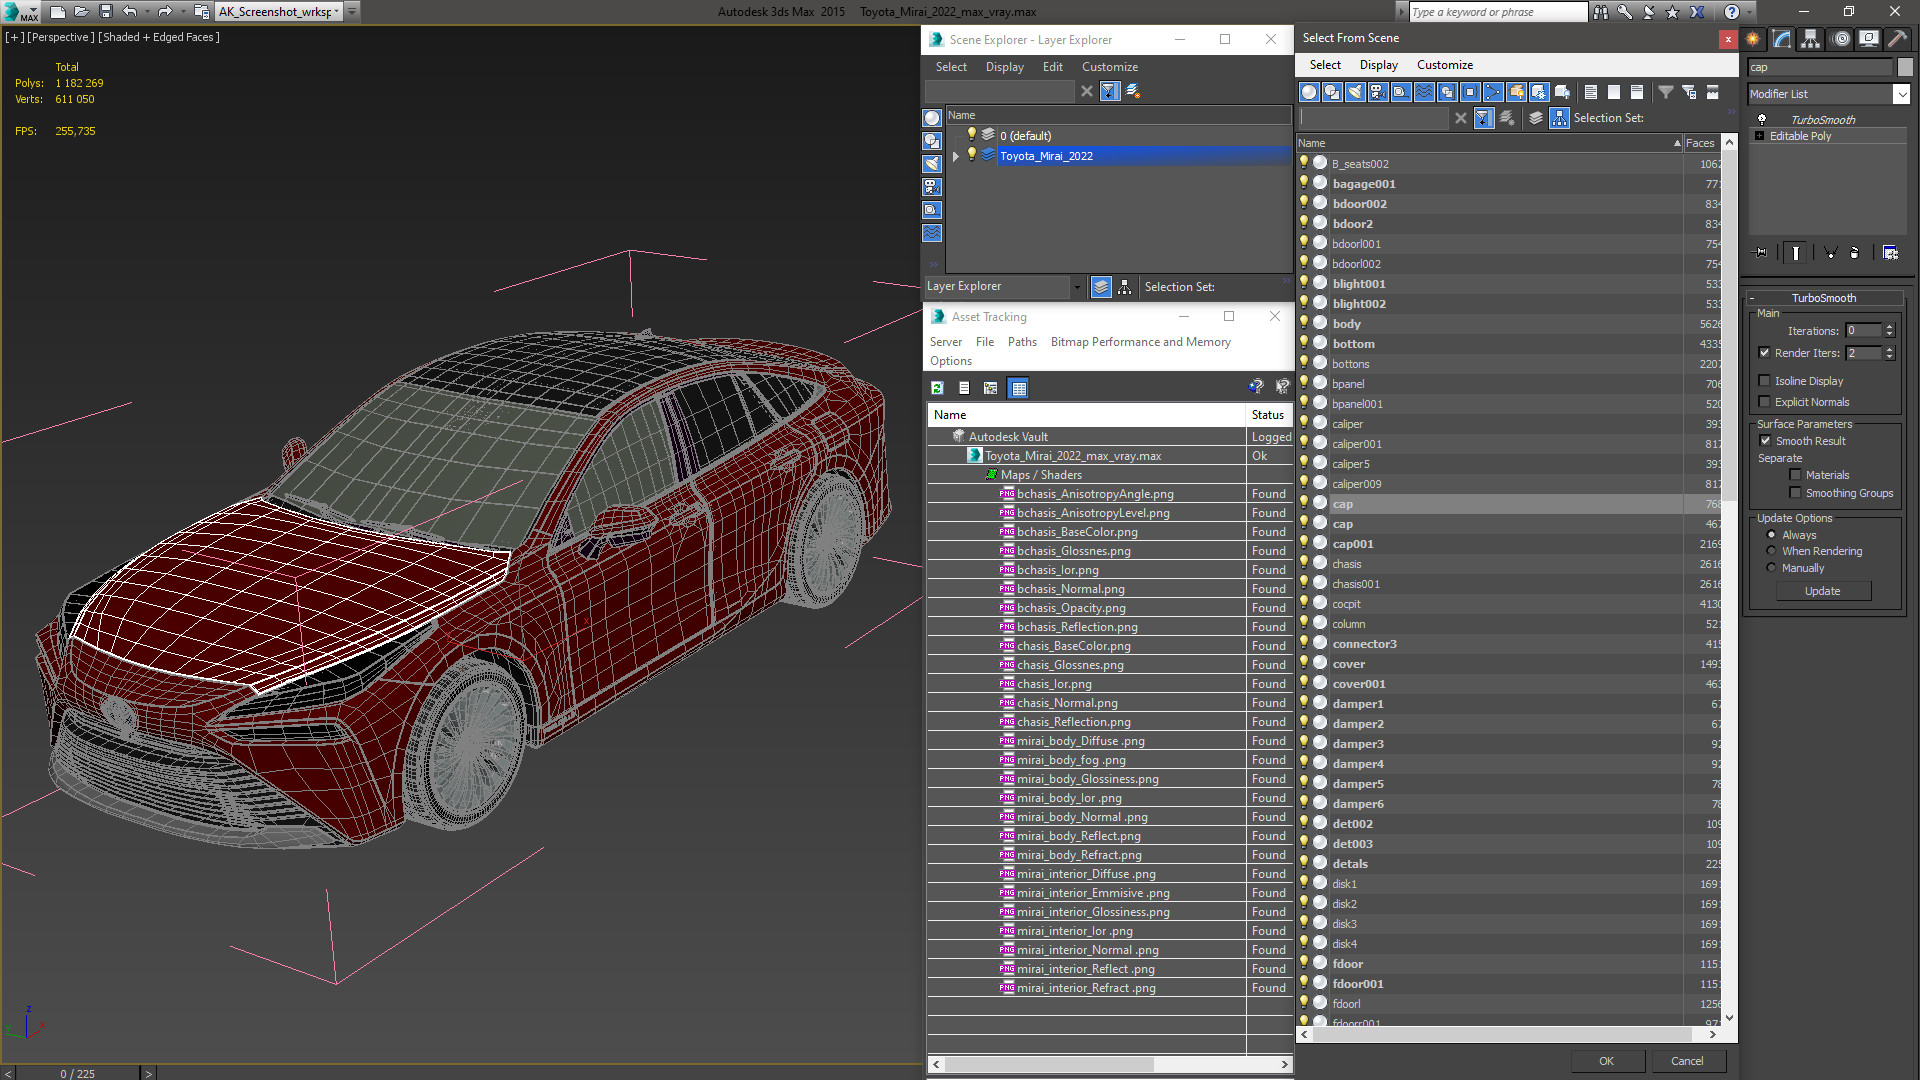Select Manually update option
Screen dimensions: 1920x1080
point(1771,568)
